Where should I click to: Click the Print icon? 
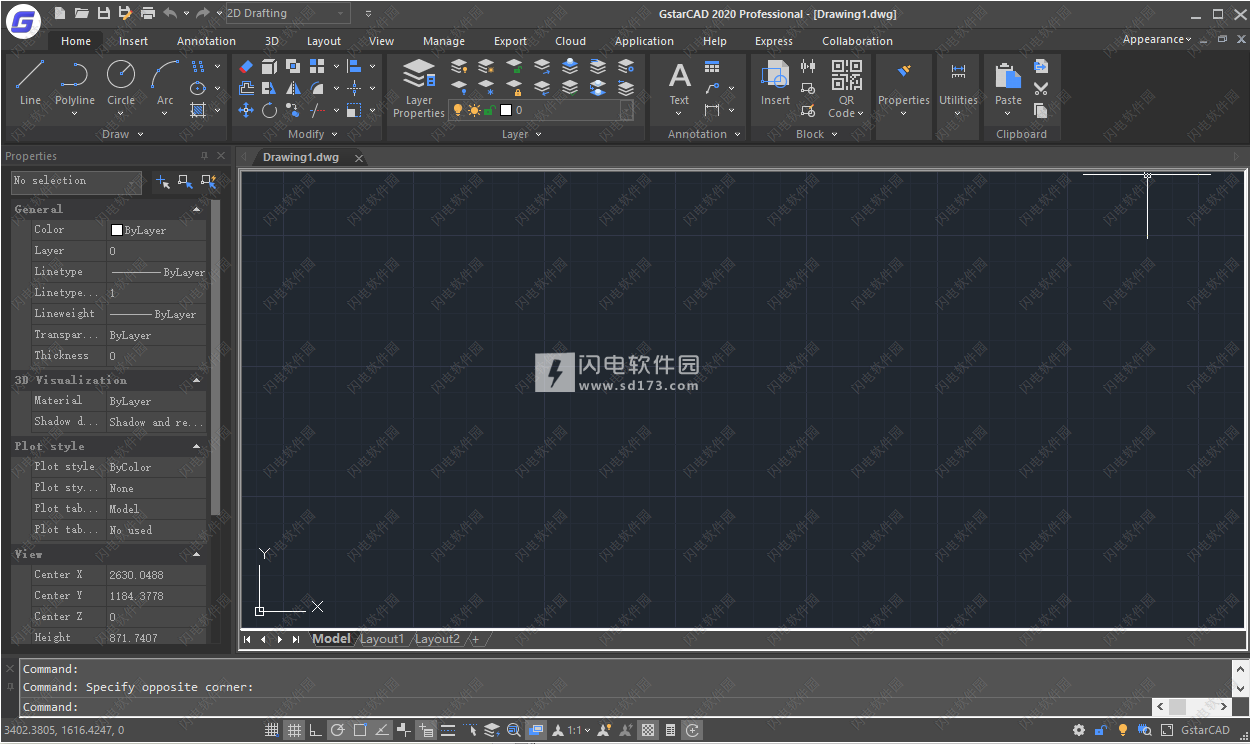(148, 13)
